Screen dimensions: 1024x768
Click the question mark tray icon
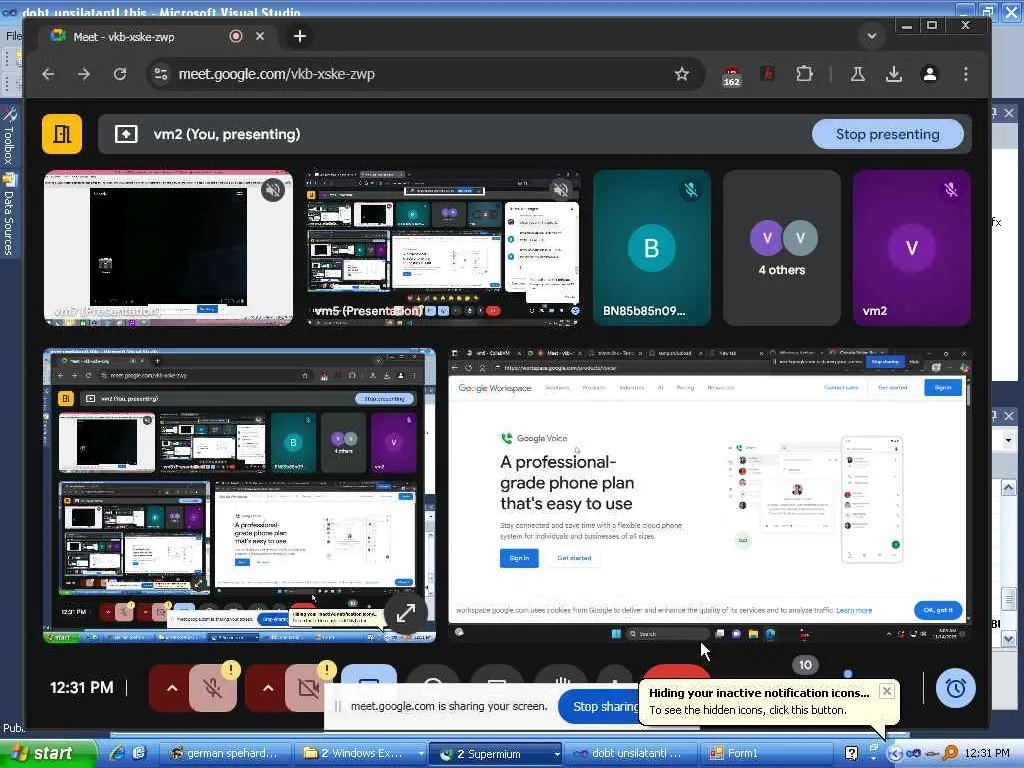tap(851, 753)
